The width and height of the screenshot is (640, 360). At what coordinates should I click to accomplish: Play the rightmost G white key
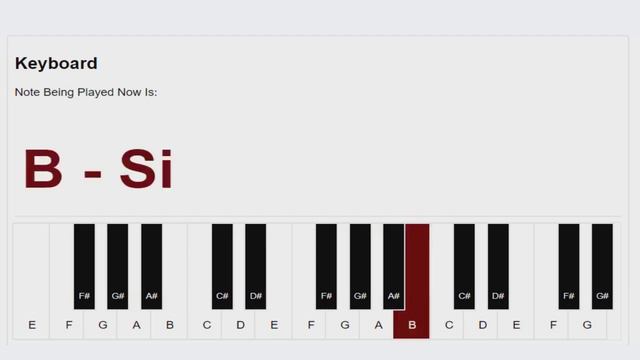[x=587, y=324]
